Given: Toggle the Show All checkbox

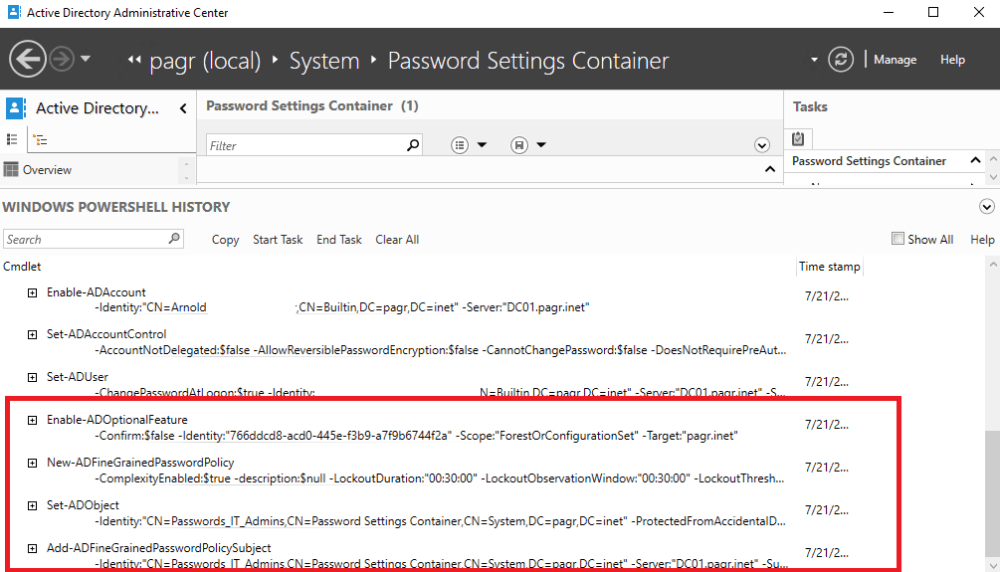Looking at the screenshot, I should [x=897, y=239].
